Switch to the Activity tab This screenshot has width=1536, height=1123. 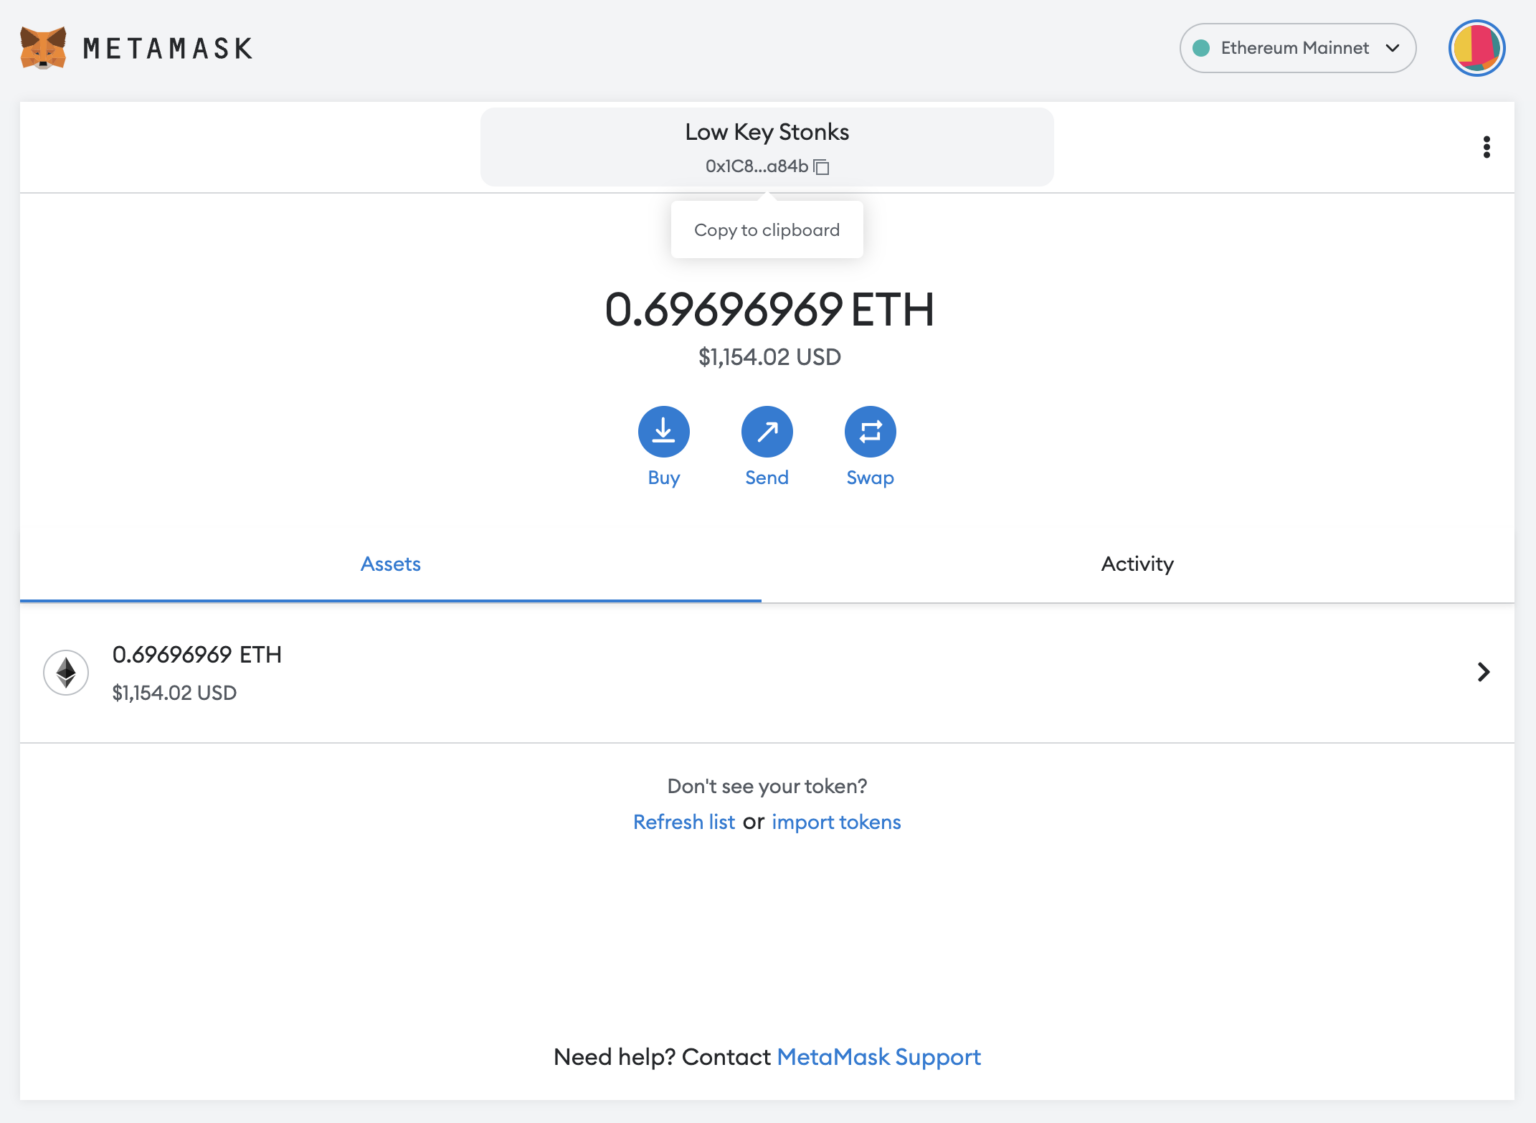1137,563
